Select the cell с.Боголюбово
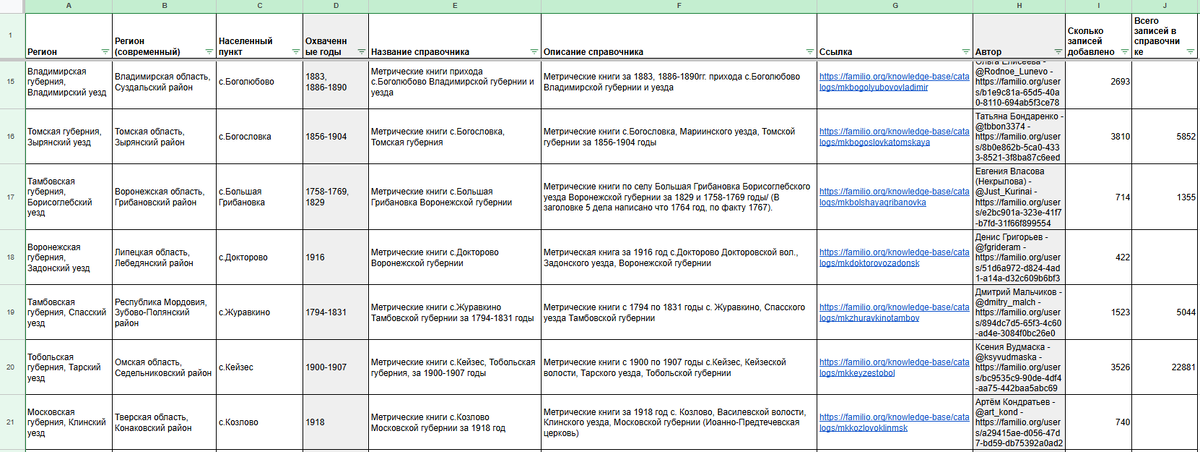Screen dimensions: 1200x452 pos(258,82)
